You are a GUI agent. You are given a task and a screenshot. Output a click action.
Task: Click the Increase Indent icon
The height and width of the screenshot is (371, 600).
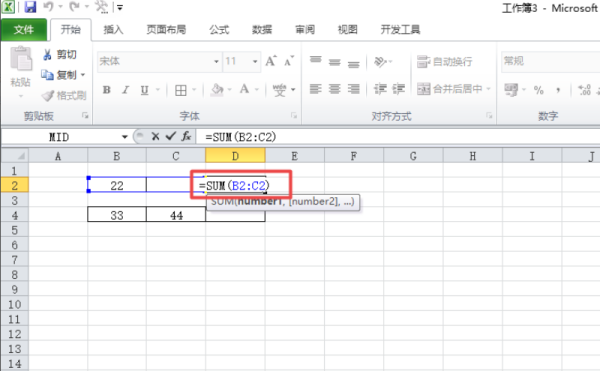(398, 89)
